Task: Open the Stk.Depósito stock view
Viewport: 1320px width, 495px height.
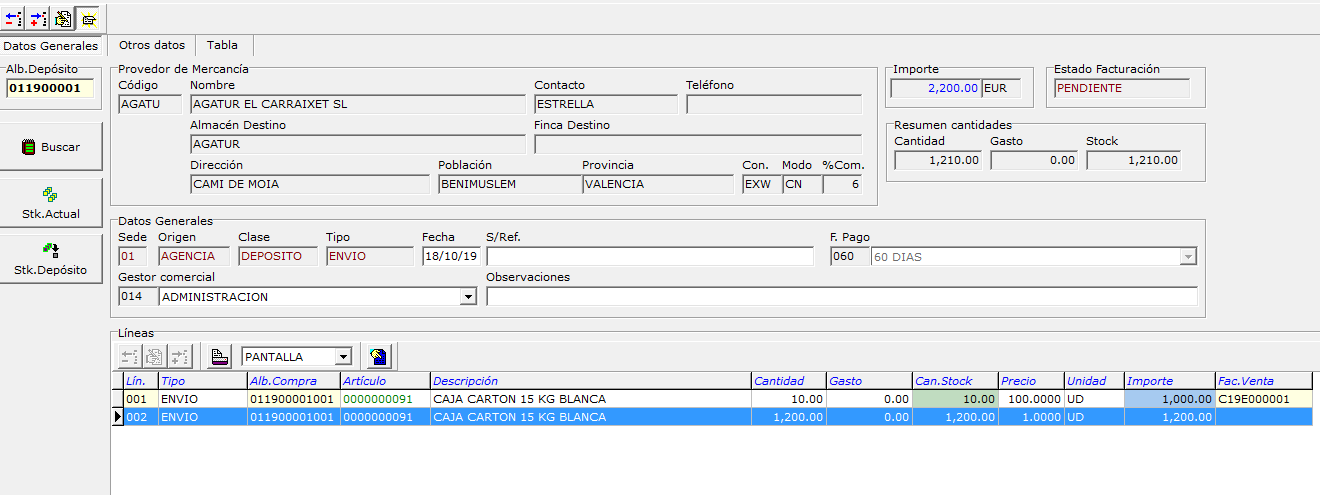Action: pos(51,259)
